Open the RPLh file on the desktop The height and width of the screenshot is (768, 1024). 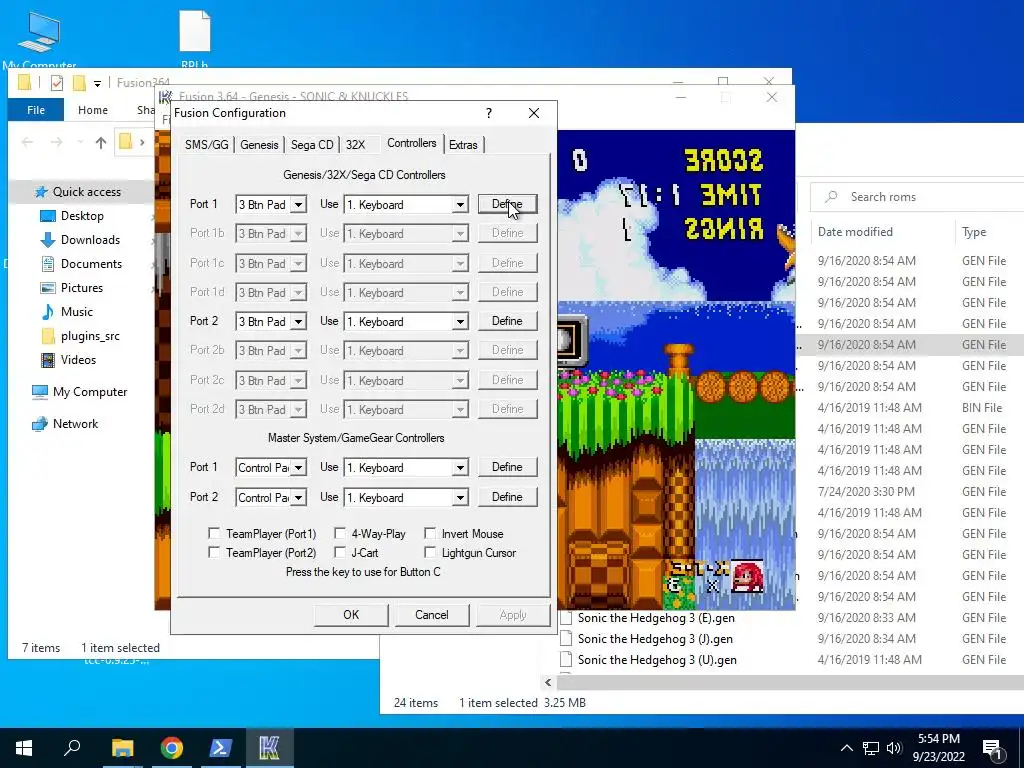coord(195,38)
